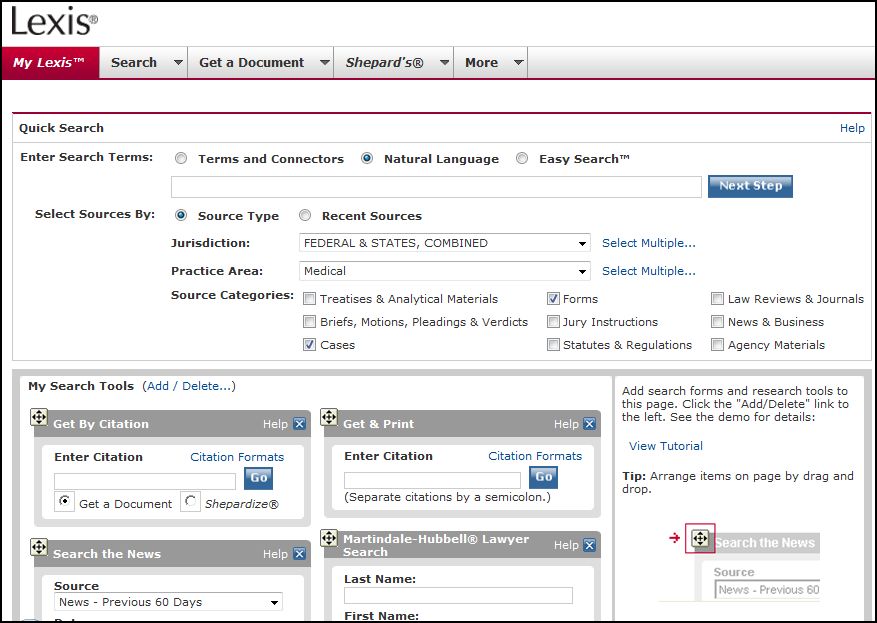Image resolution: width=877 pixels, height=623 pixels.
Task: Close the Get & Print panel
Action: tap(589, 424)
